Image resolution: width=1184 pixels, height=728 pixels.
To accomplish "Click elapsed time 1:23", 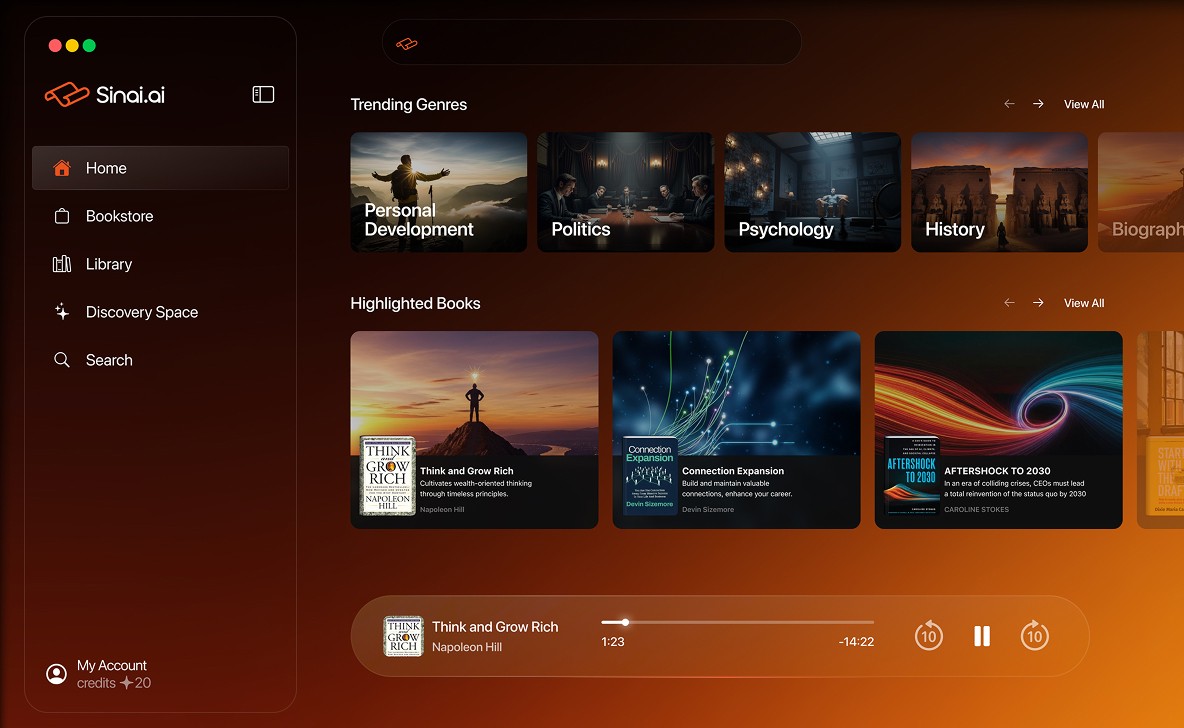I will pyautogui.click(x=612, y=642).
